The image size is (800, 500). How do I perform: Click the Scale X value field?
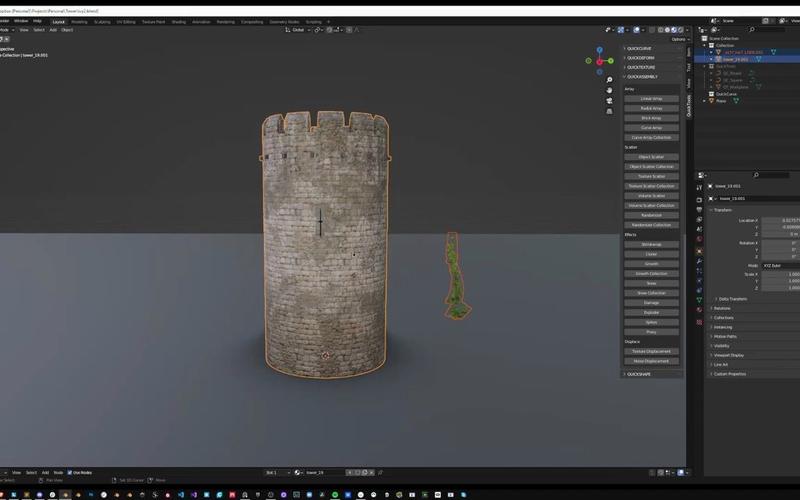click(x=781, y=274)
